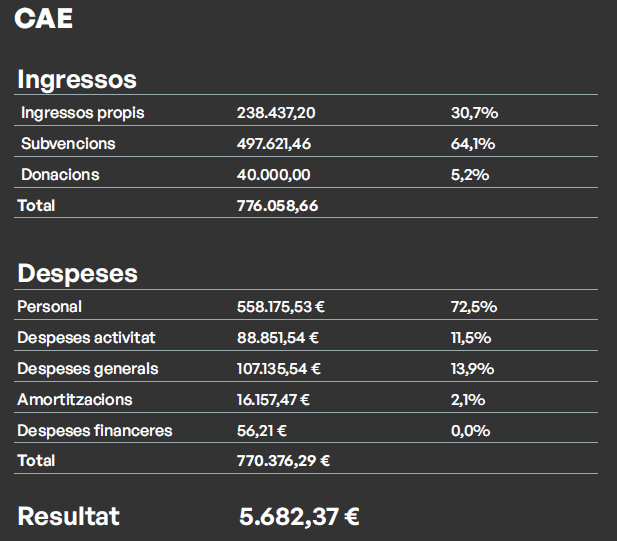The width and height of the screenshot is (617, 541).
Task: Click the CAE title heading
Action: tap(44, 19)
